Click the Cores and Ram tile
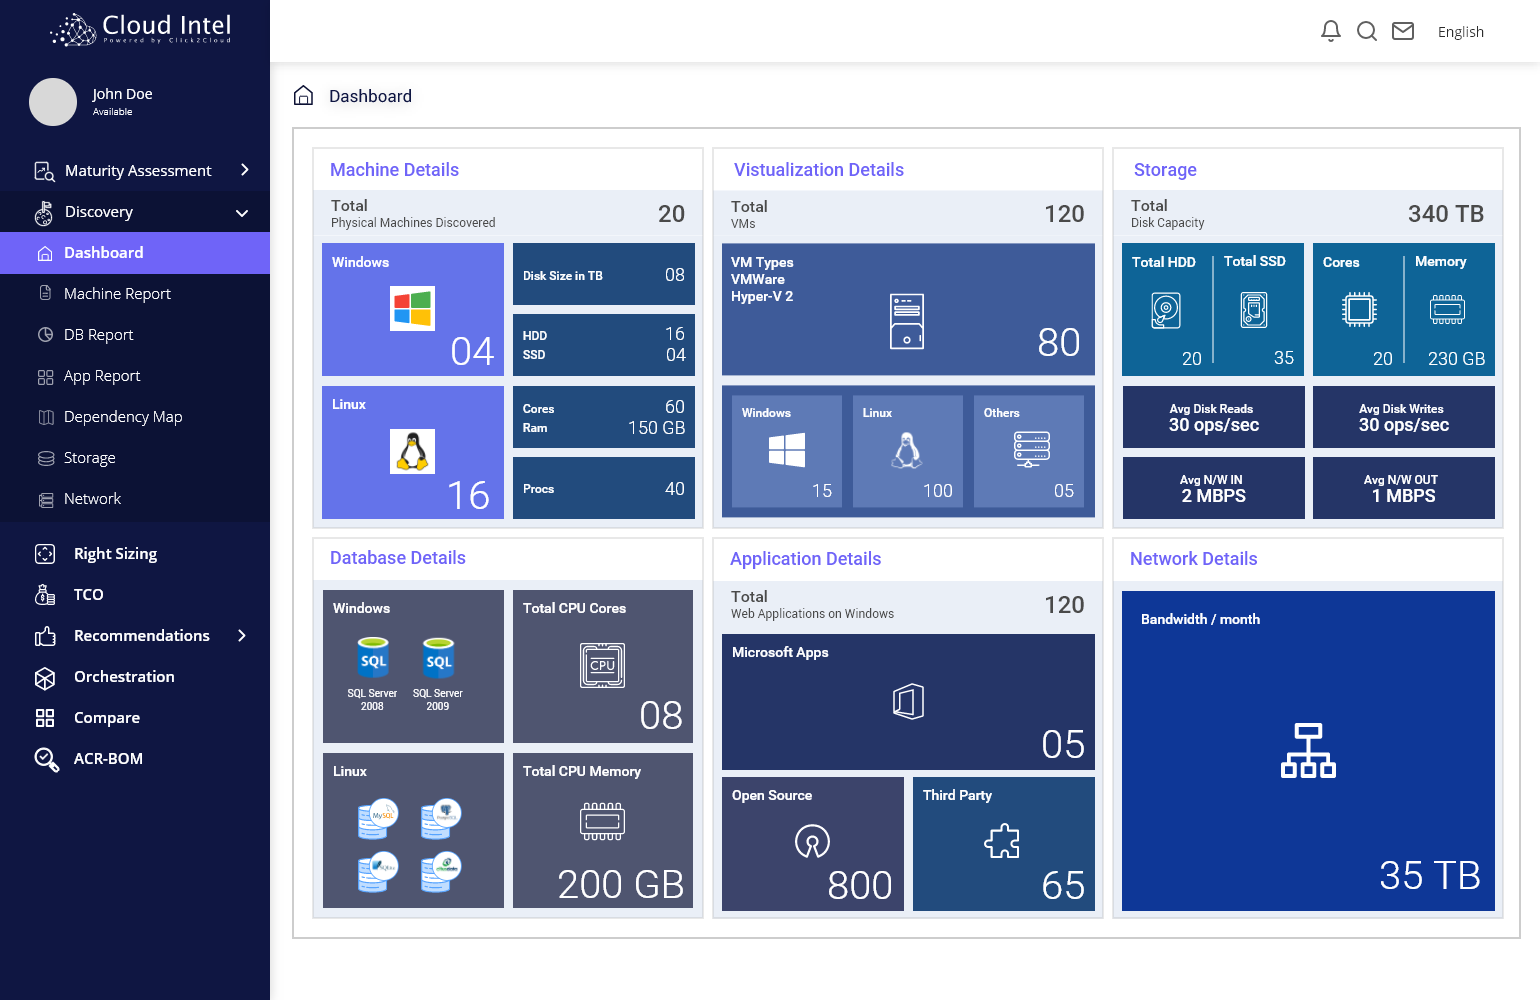This screenshot has height=1000, width=1540. [x=604, y=417]
